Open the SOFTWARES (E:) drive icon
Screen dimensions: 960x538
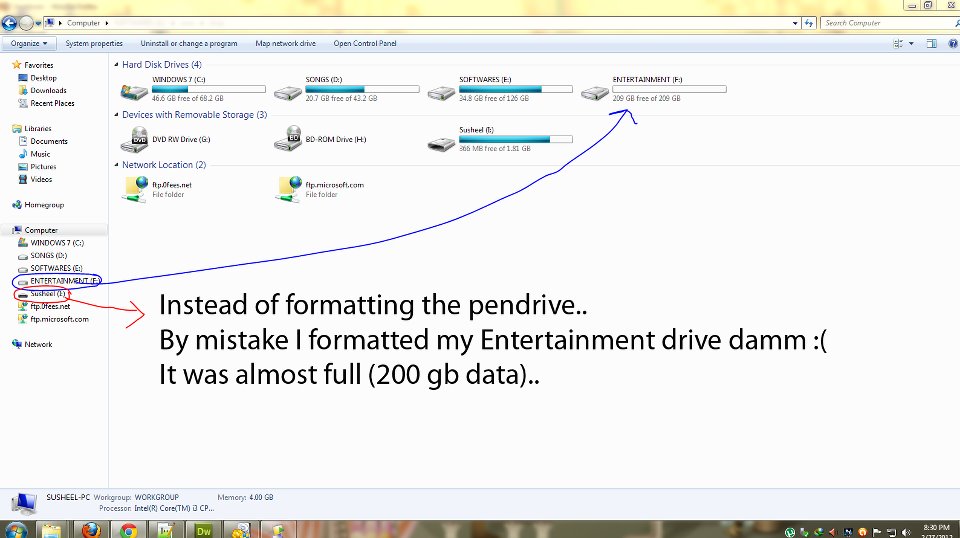[441, 93]
